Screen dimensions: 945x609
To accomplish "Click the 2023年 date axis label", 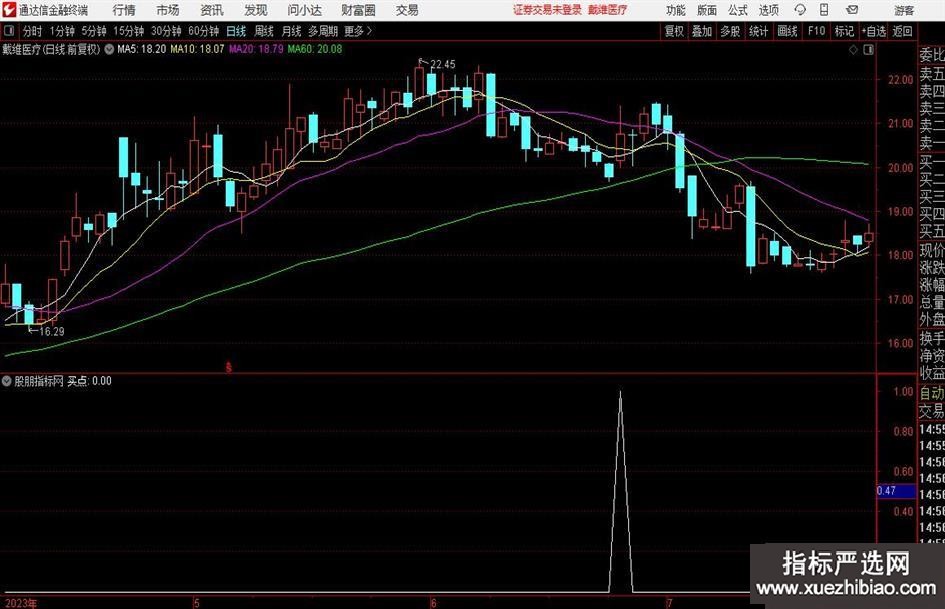I will coord(20,603).
